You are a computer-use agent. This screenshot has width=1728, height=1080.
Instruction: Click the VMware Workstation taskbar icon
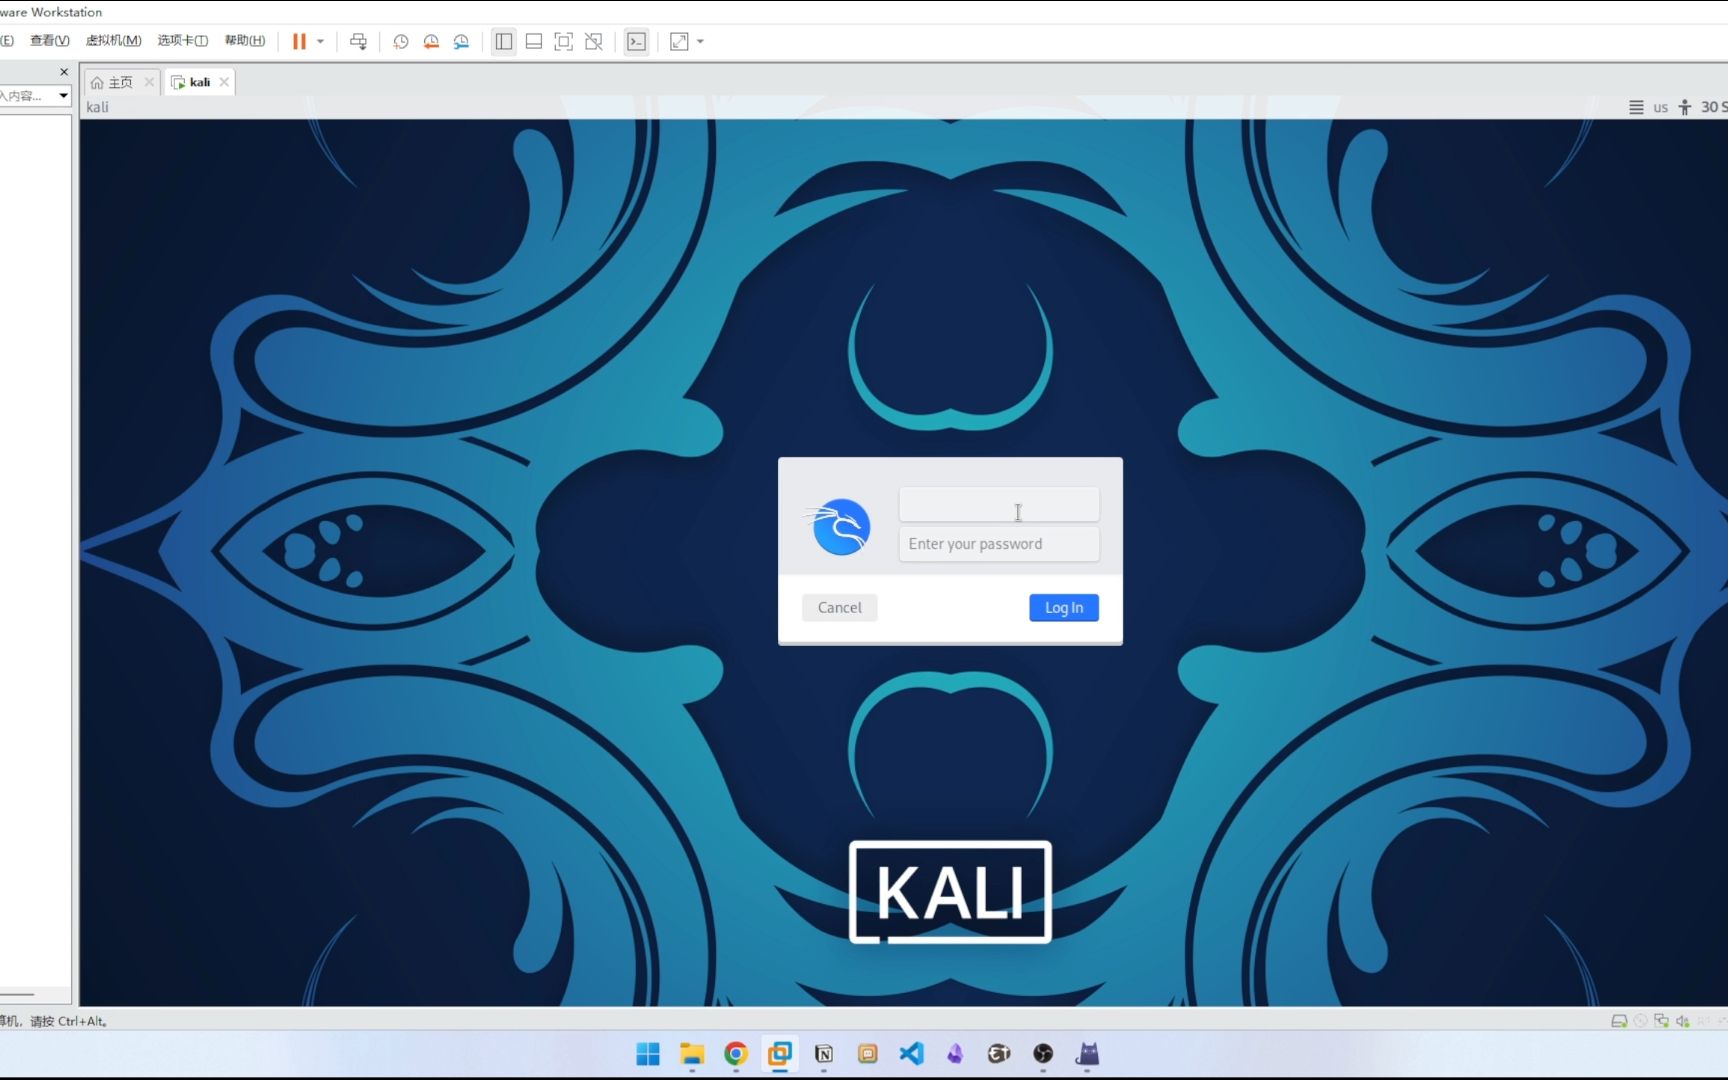coord(780,1054)
